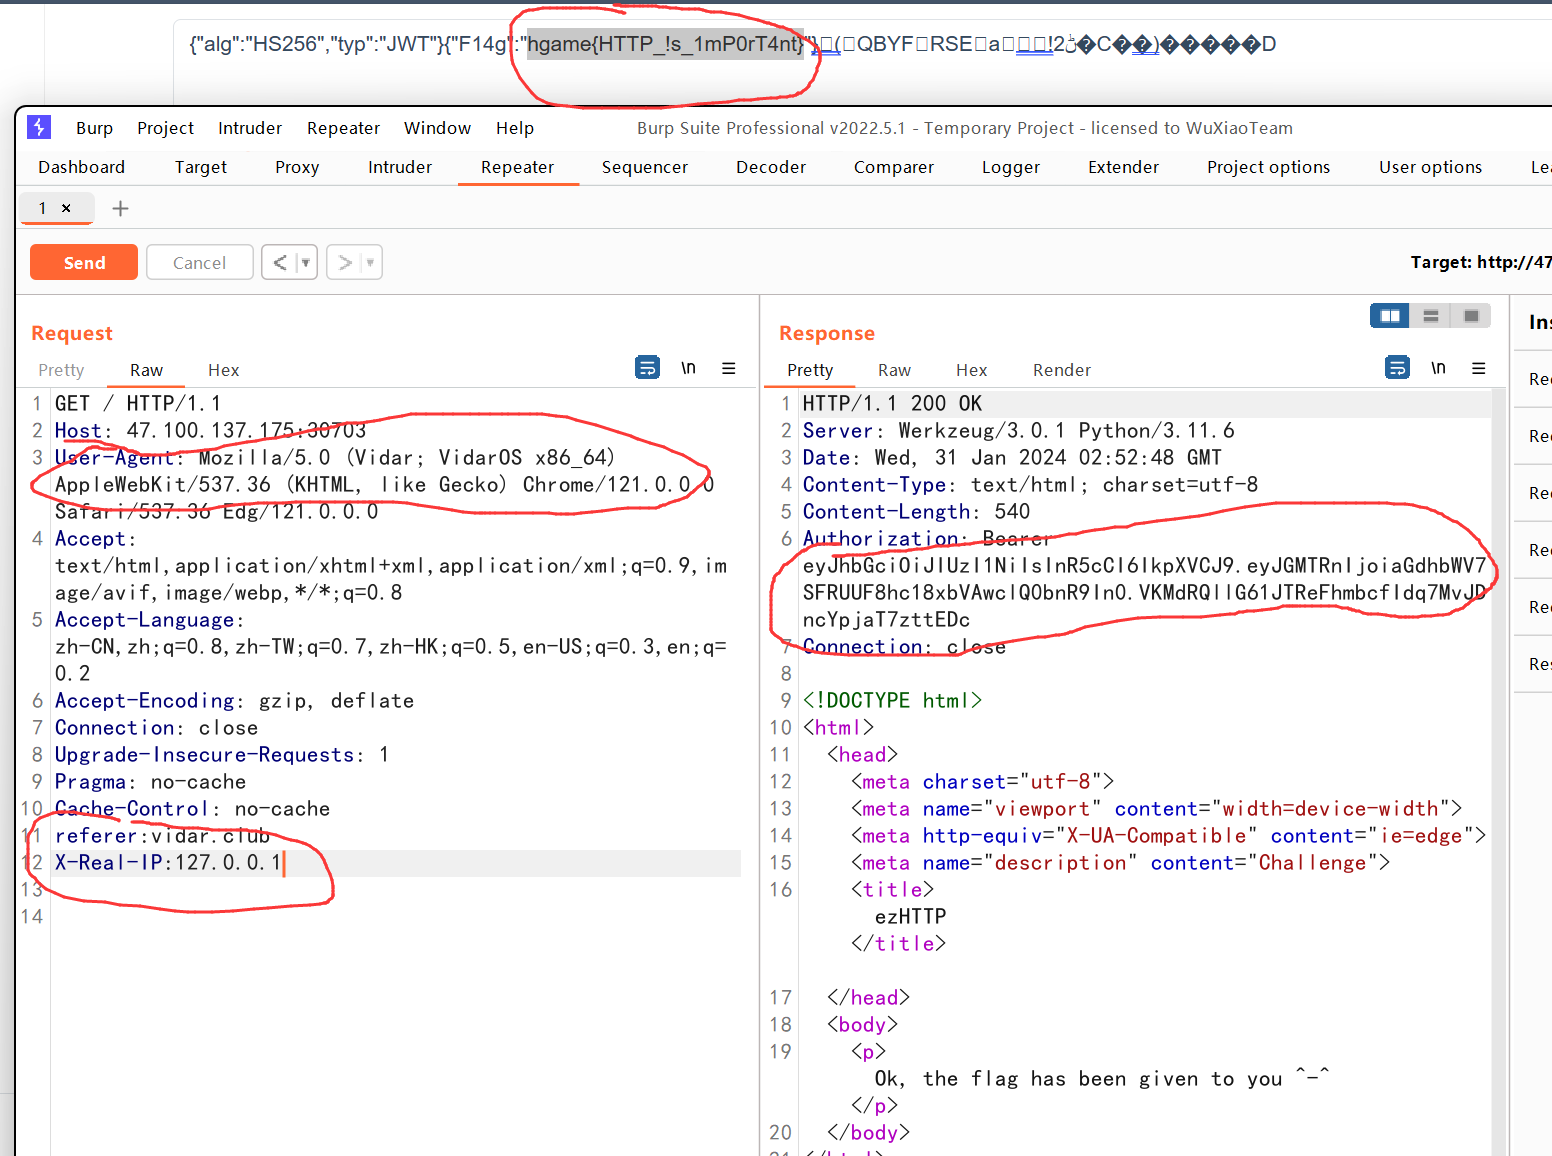
Task: Open Request panel hamburger options menu
Action: pyautogui.click(x=729, y=368)
